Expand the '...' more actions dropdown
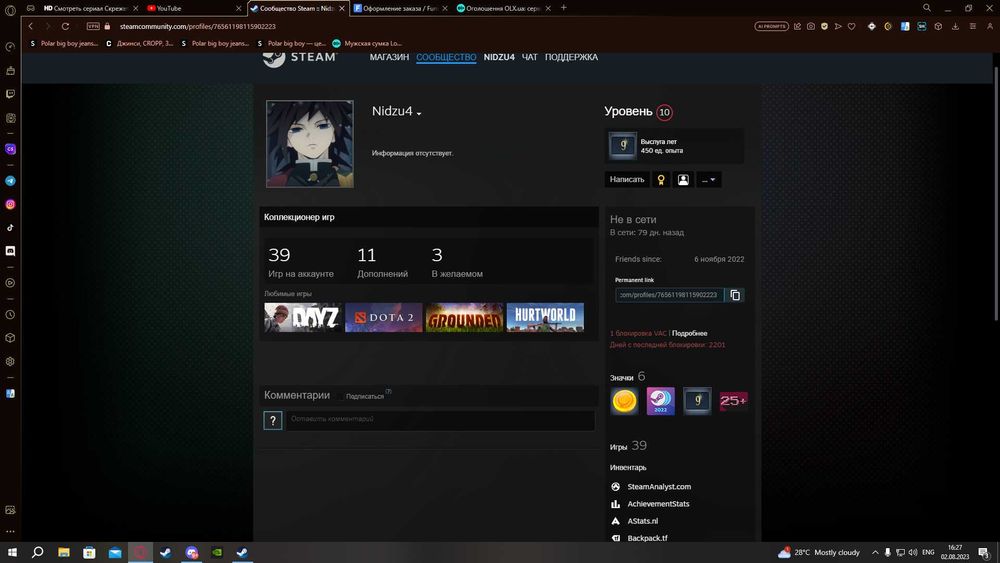1000x563 pixels. click(709, 180)
